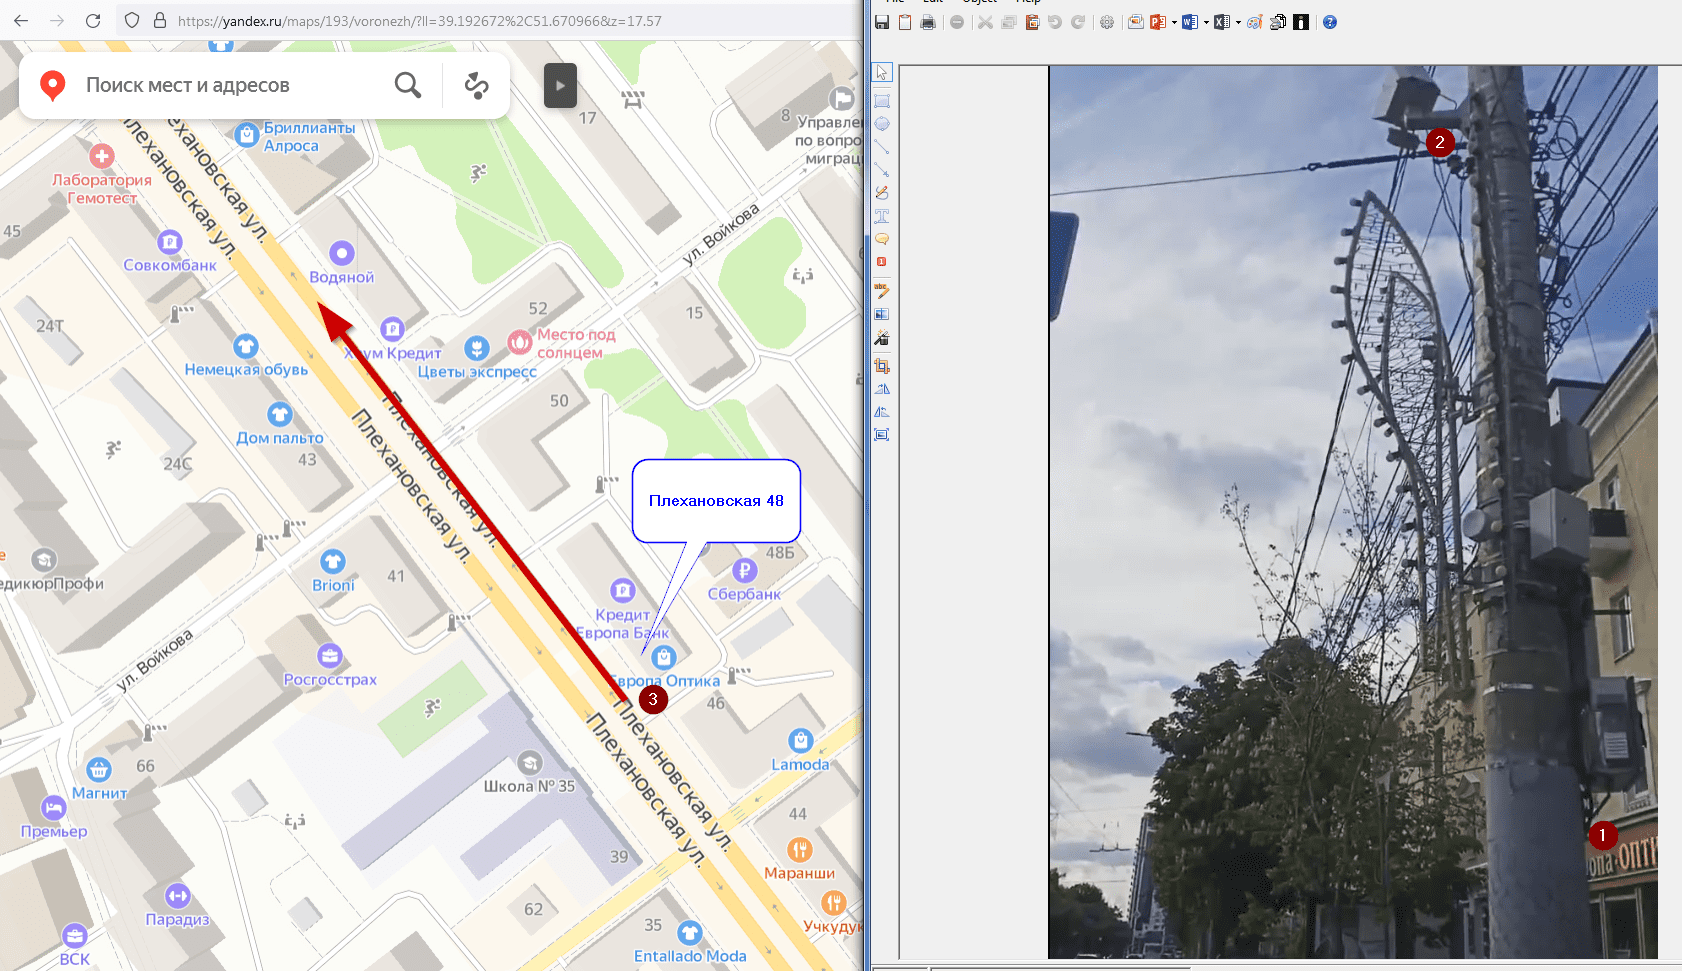This screenshot has height=971, width=1682.
Task: Open the route builder icon on Yandex Maps
Action: pos(476,85)
